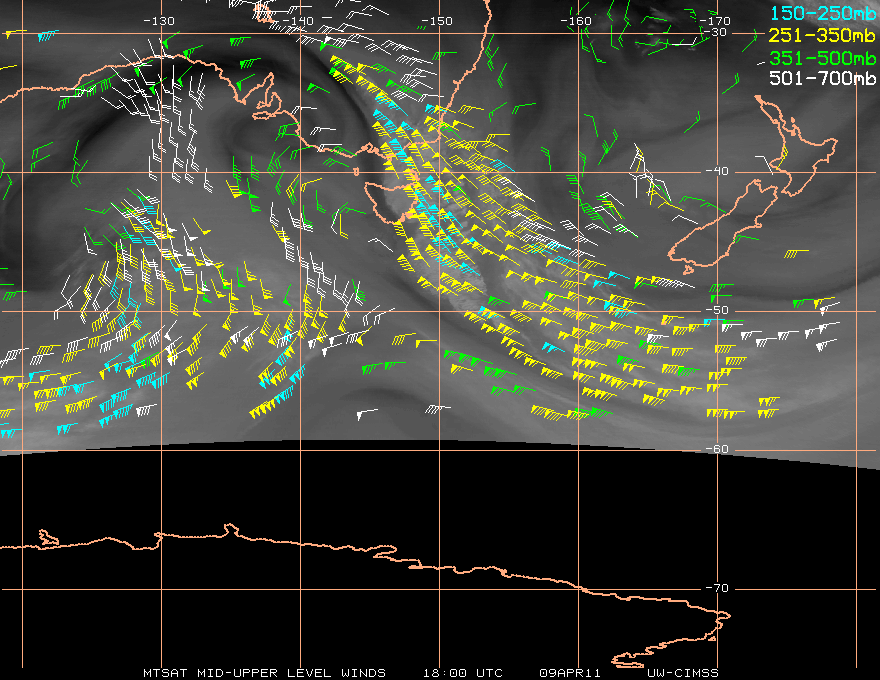
Task: Select the white 501-700mb legend label
Action: (822, 78)
